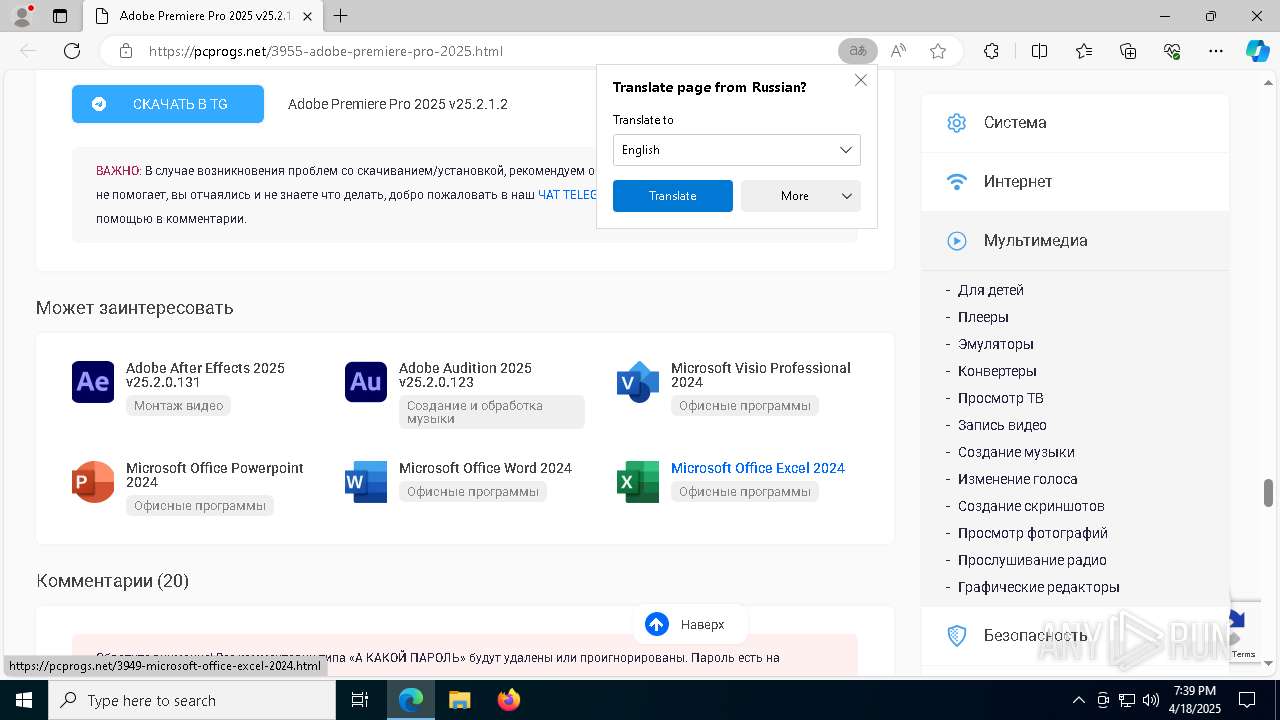Select the Графические редакторы category

tap(1039, 587)
